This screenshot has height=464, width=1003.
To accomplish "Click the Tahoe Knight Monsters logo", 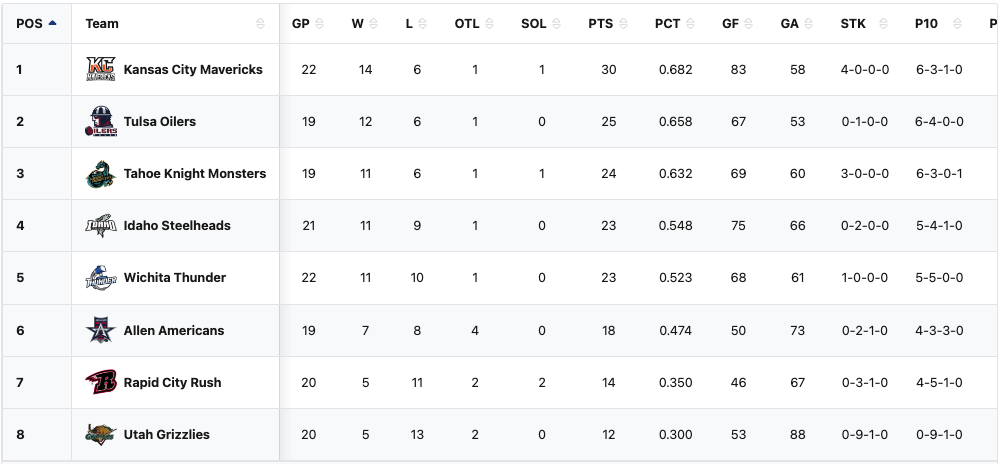I will coord(101,174).
